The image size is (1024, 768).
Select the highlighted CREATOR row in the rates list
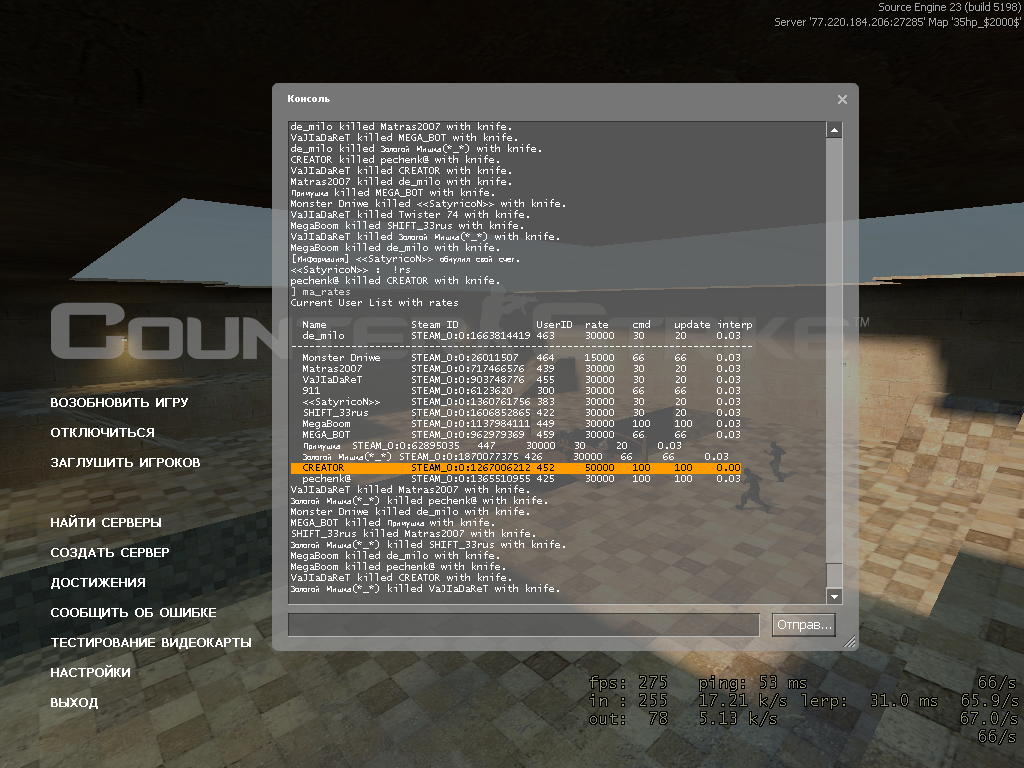coord(516,468)
